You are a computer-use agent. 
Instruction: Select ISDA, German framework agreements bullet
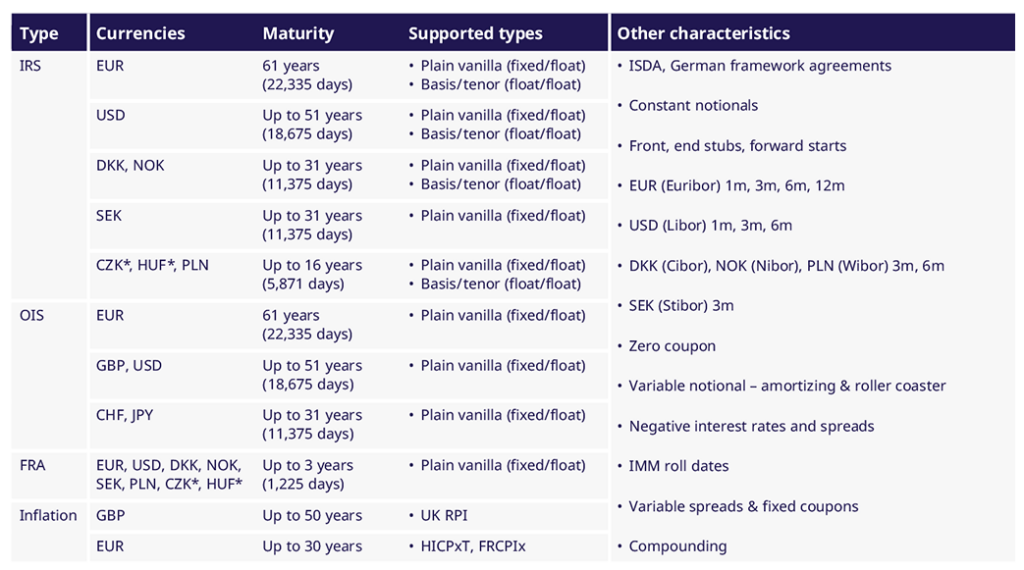[760, 66]
